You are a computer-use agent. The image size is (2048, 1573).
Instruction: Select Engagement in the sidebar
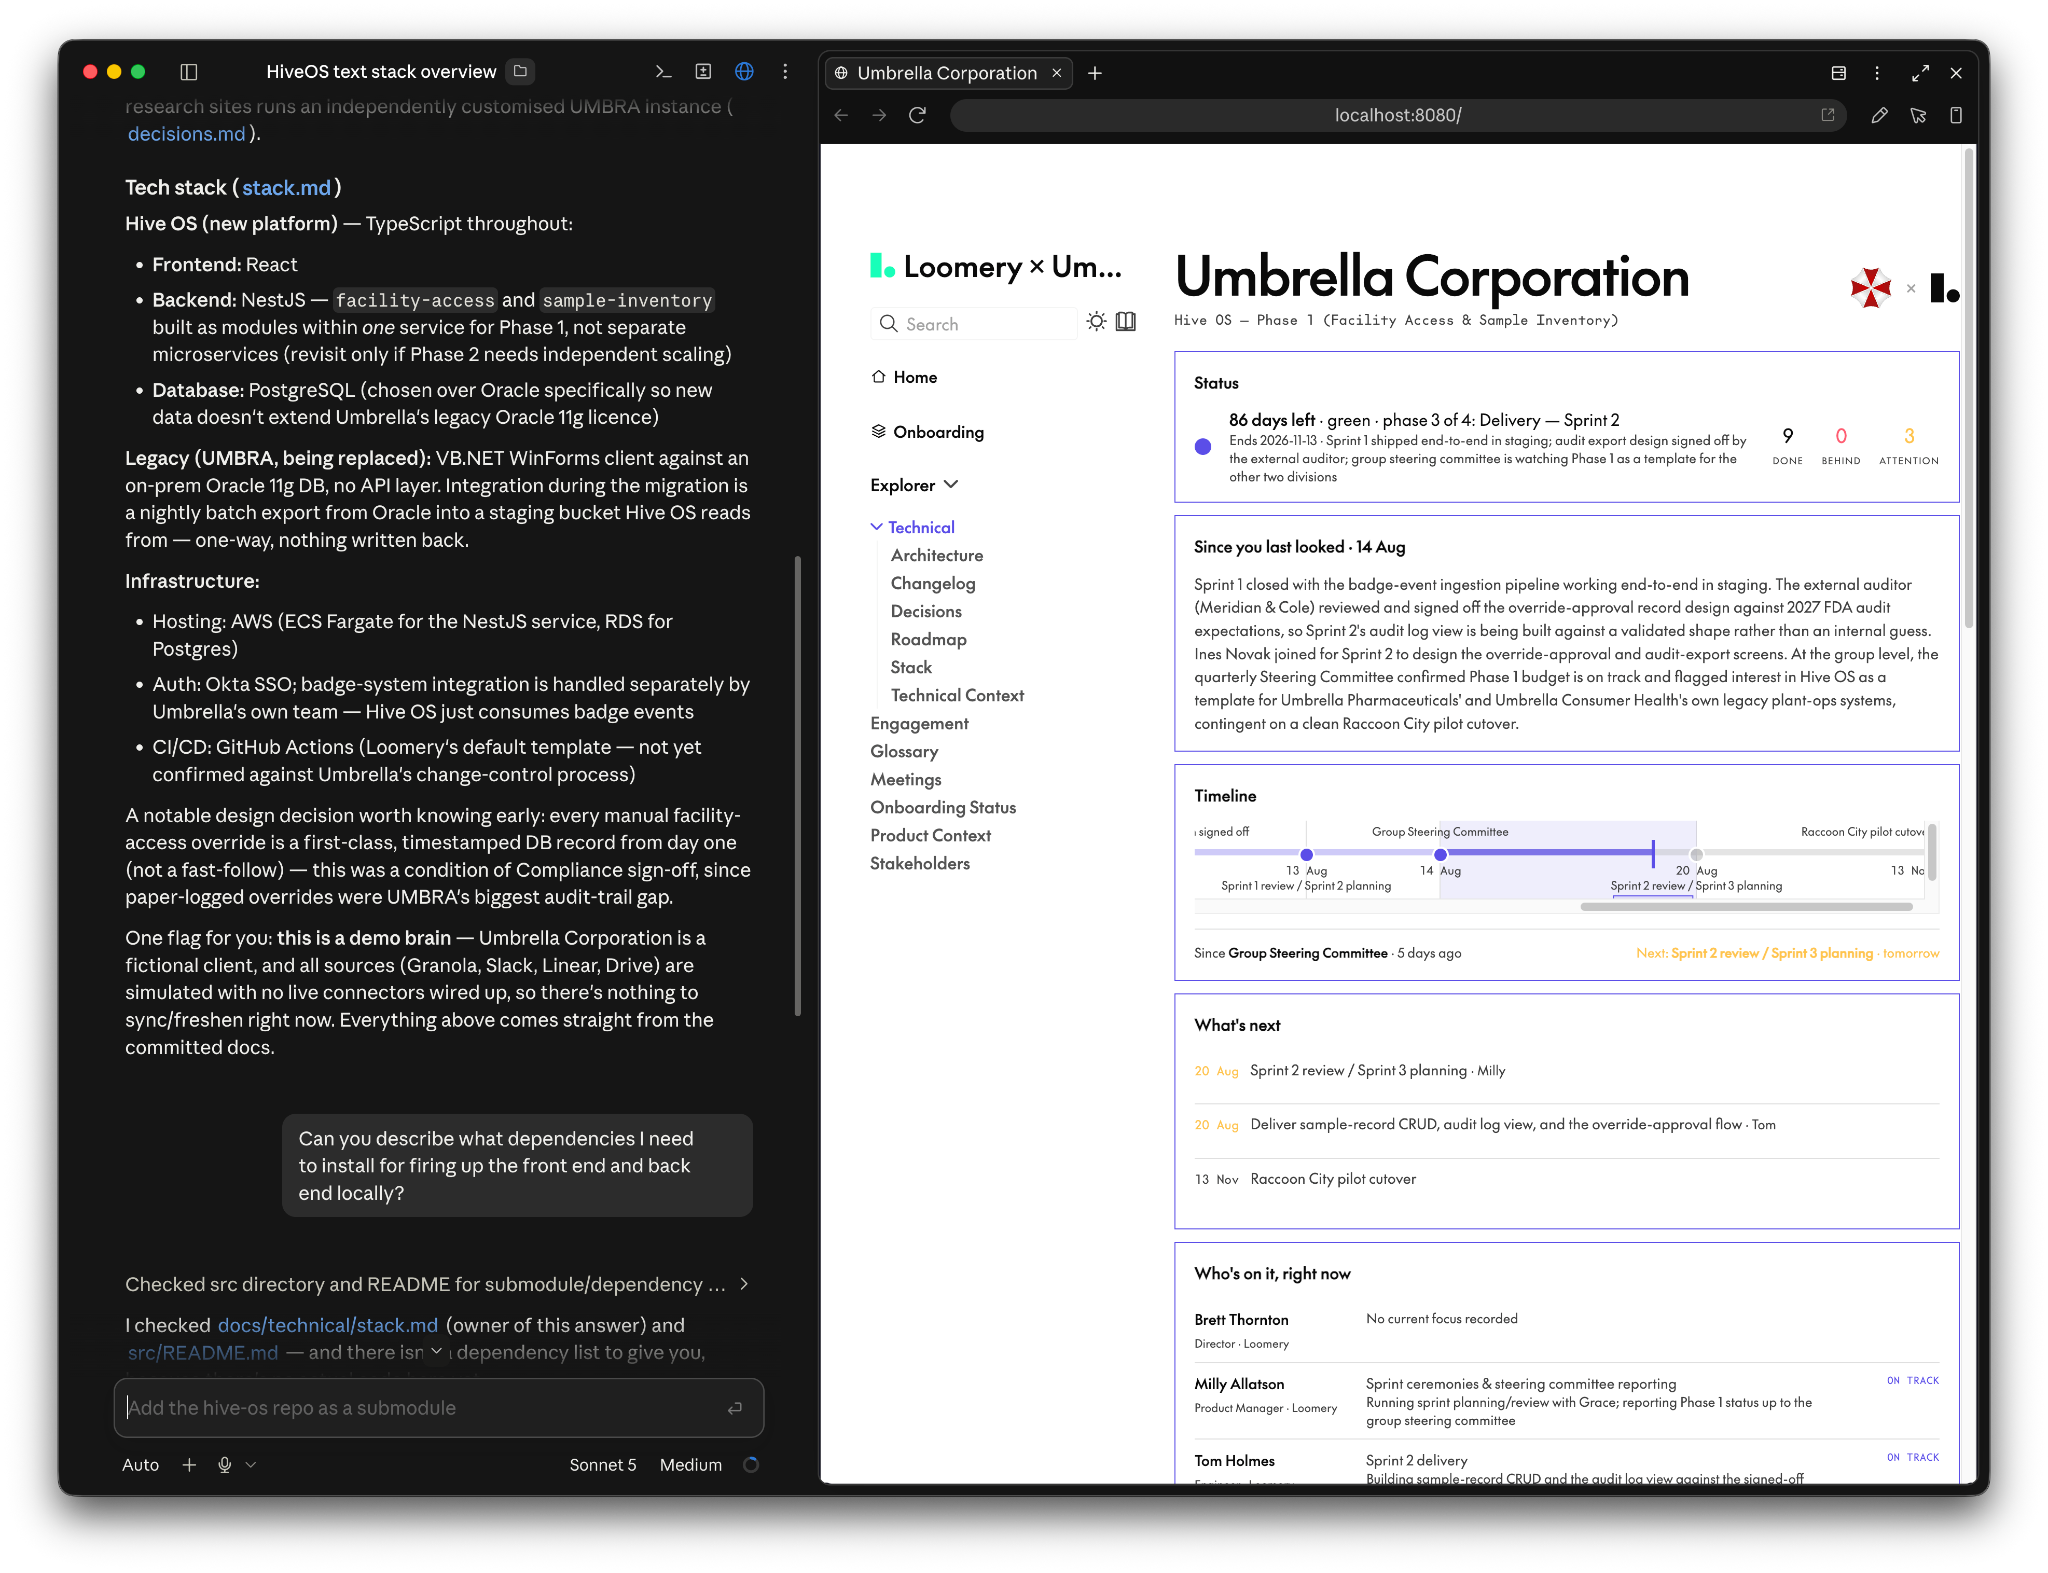pos(919,723)
